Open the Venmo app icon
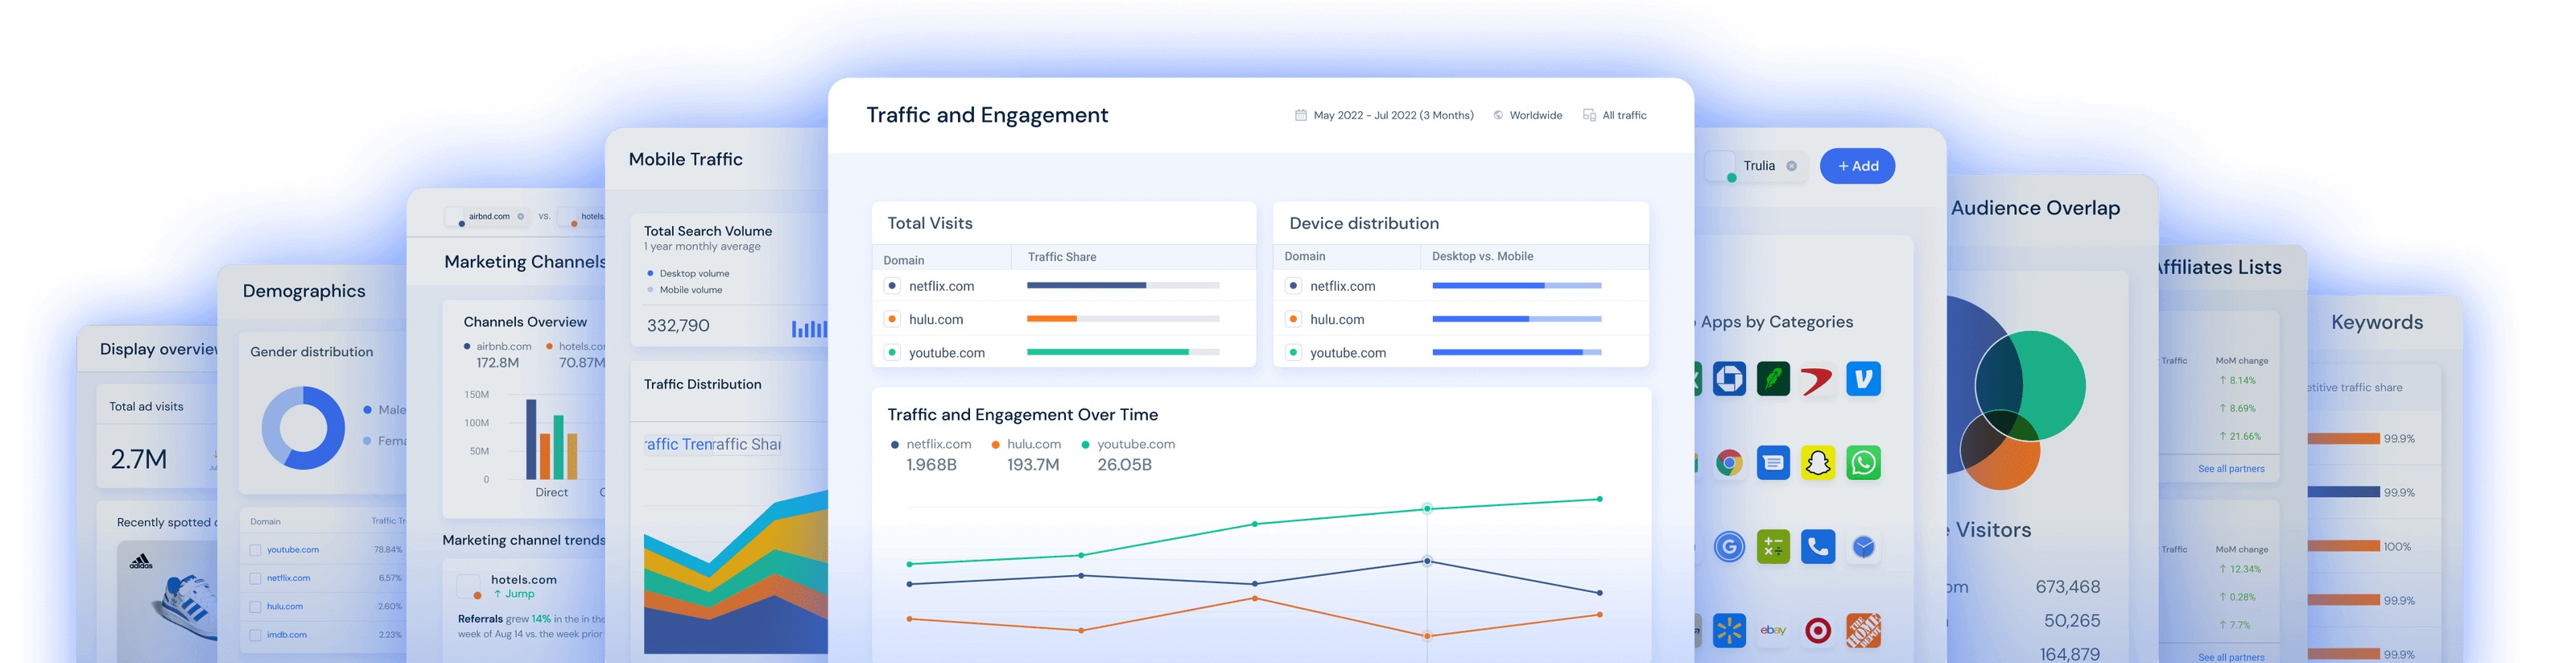The image size is (2576, 663). pos(1863,379)
